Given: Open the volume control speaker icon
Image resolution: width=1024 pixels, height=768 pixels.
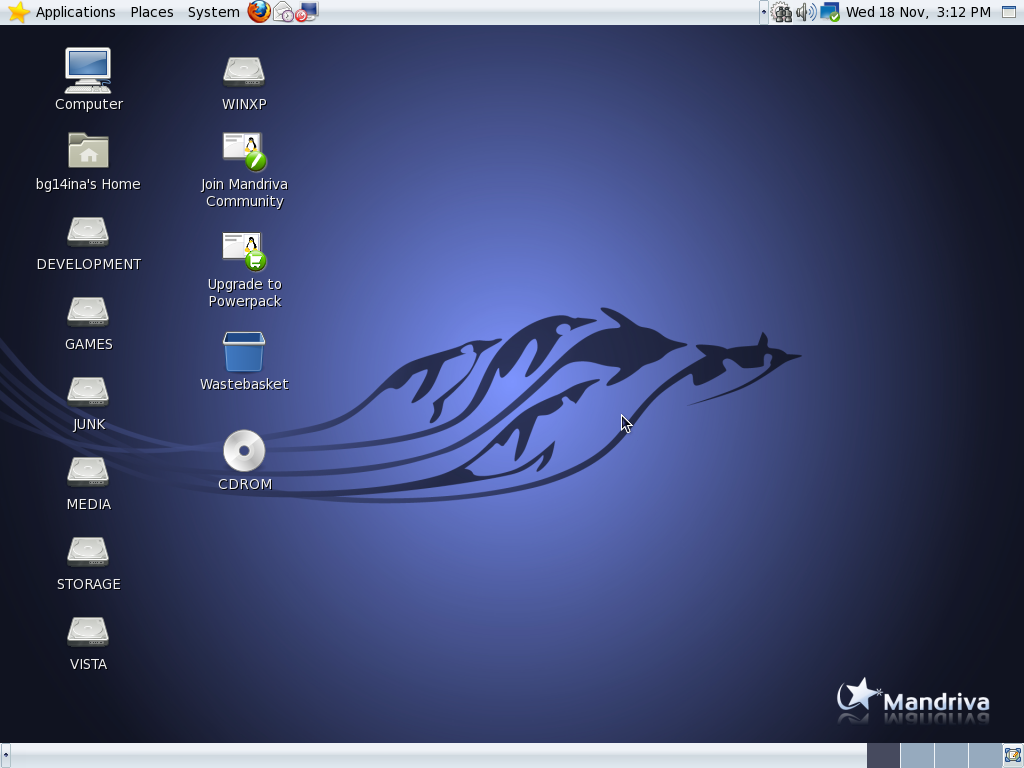Looking at the screenshot, I should (806, 12).
